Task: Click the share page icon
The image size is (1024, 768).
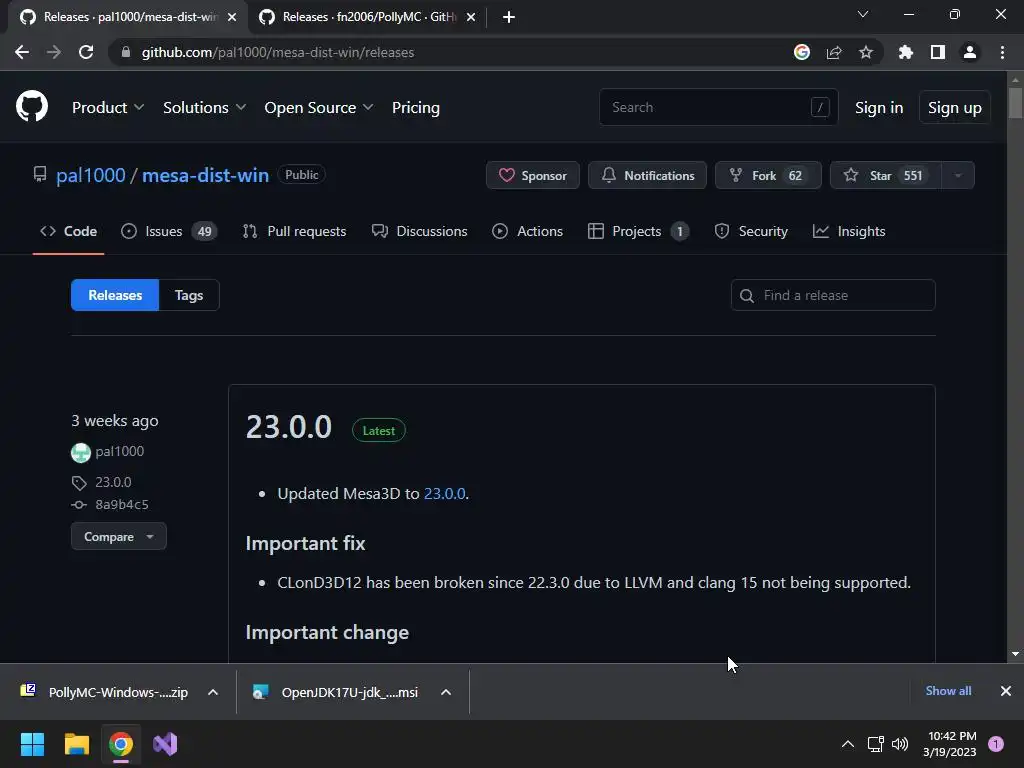Action: 834,52
